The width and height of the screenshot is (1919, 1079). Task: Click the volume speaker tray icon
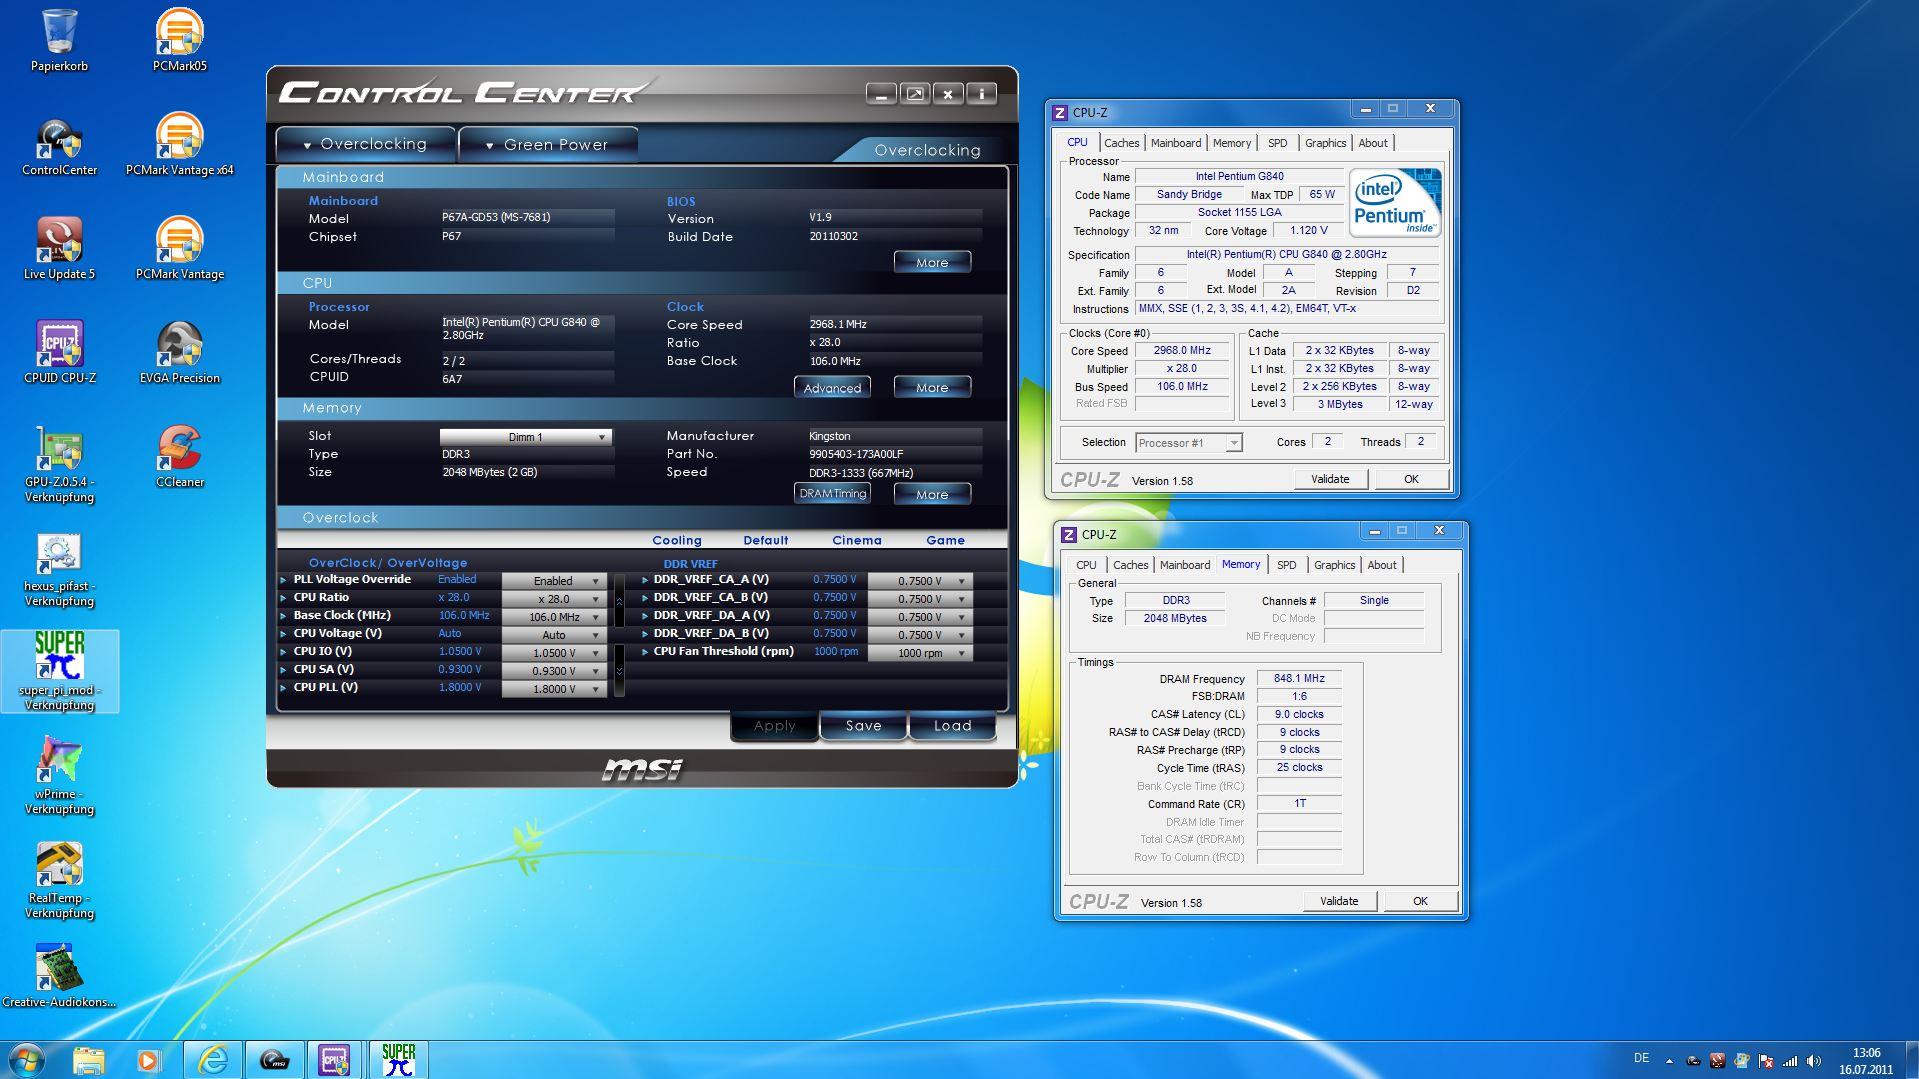click(x=1814, y=1061)
